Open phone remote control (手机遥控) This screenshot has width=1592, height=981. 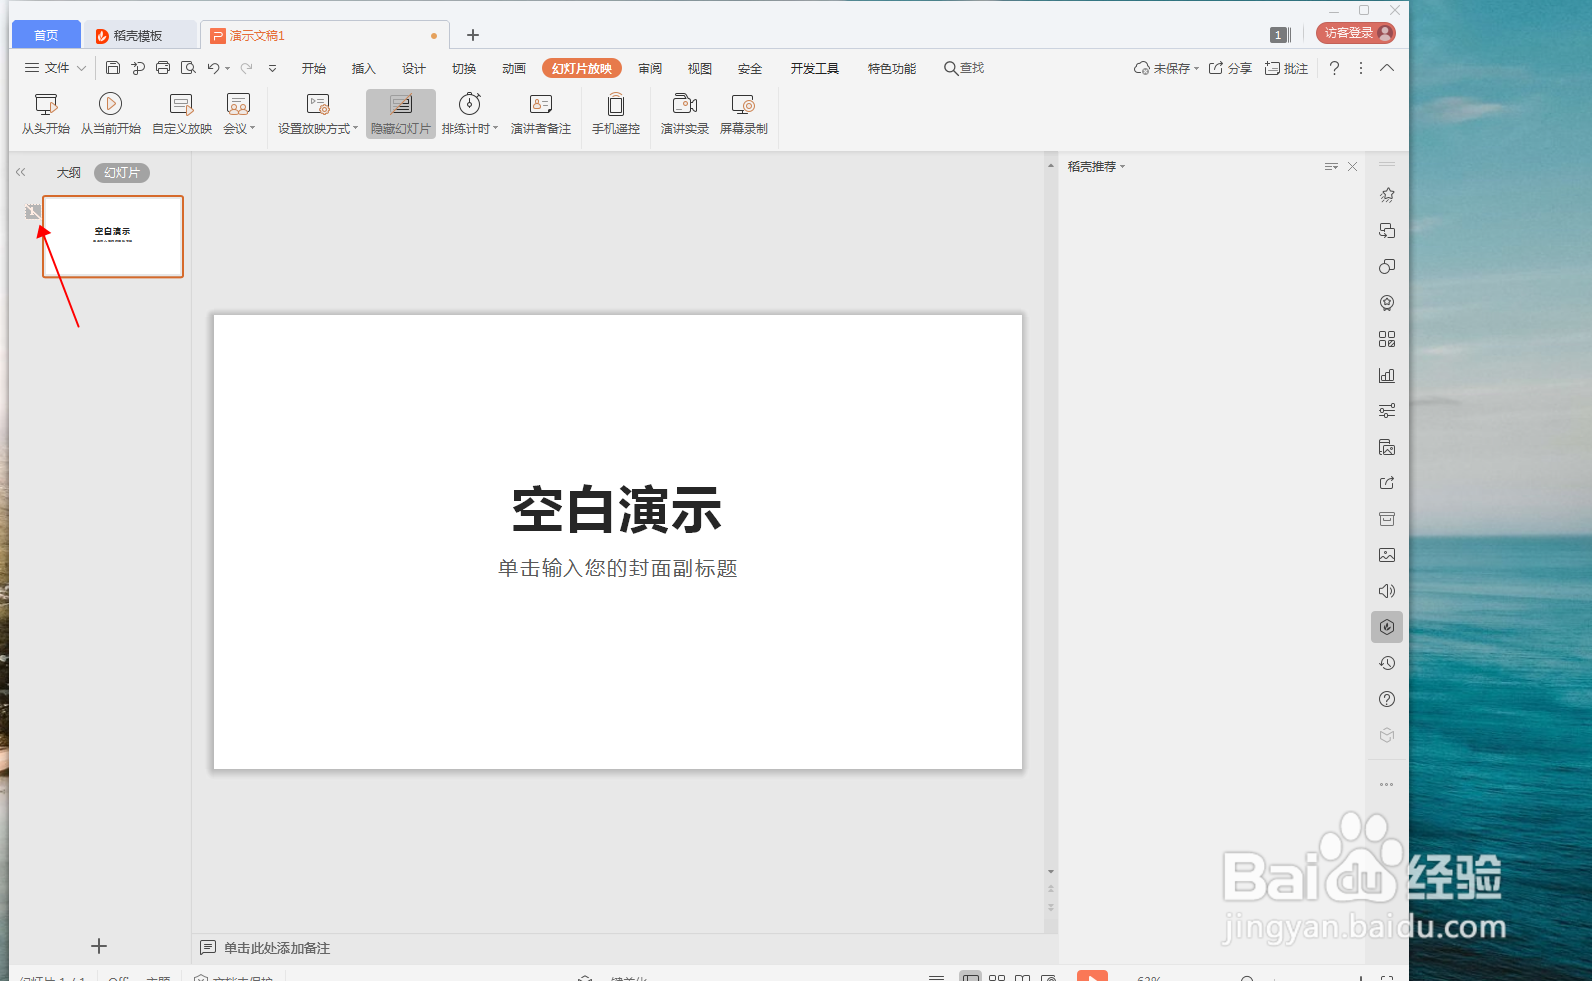(616, 114)
